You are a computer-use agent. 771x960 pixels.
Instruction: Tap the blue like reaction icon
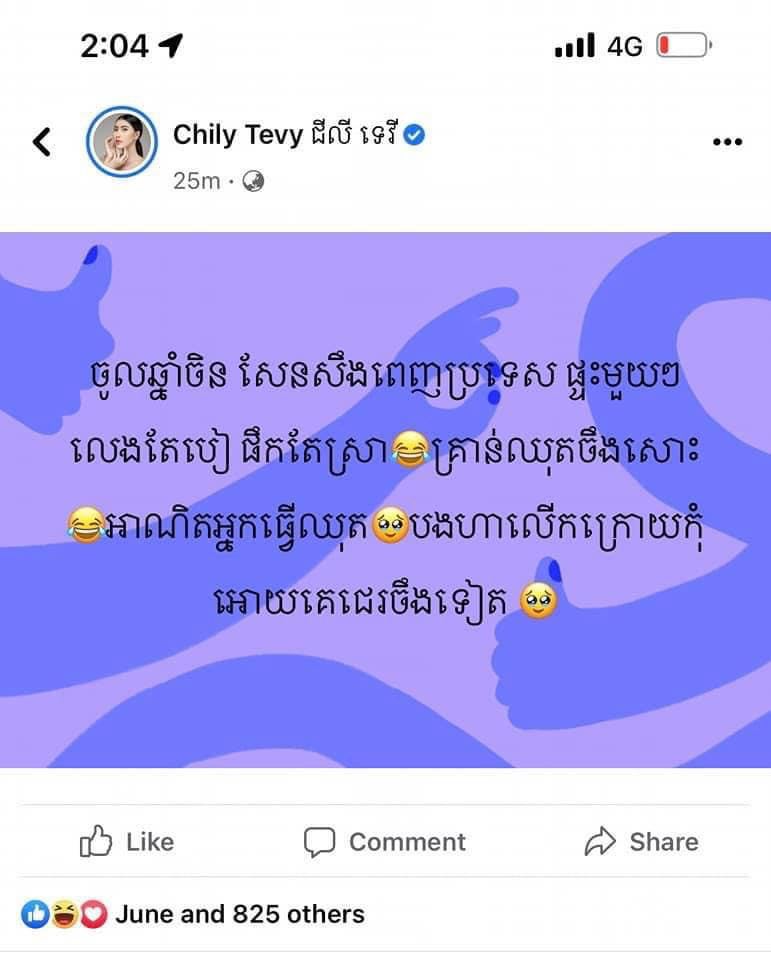[x=36, y=915]
